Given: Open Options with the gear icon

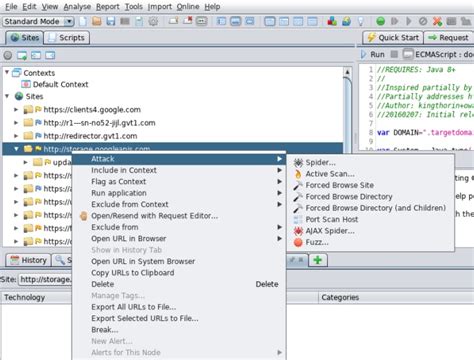Looking at the screenshot, I should 153,21.
